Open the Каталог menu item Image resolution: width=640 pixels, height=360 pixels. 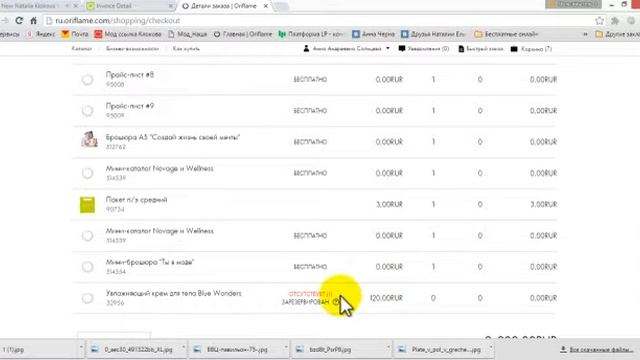(82, 49)
